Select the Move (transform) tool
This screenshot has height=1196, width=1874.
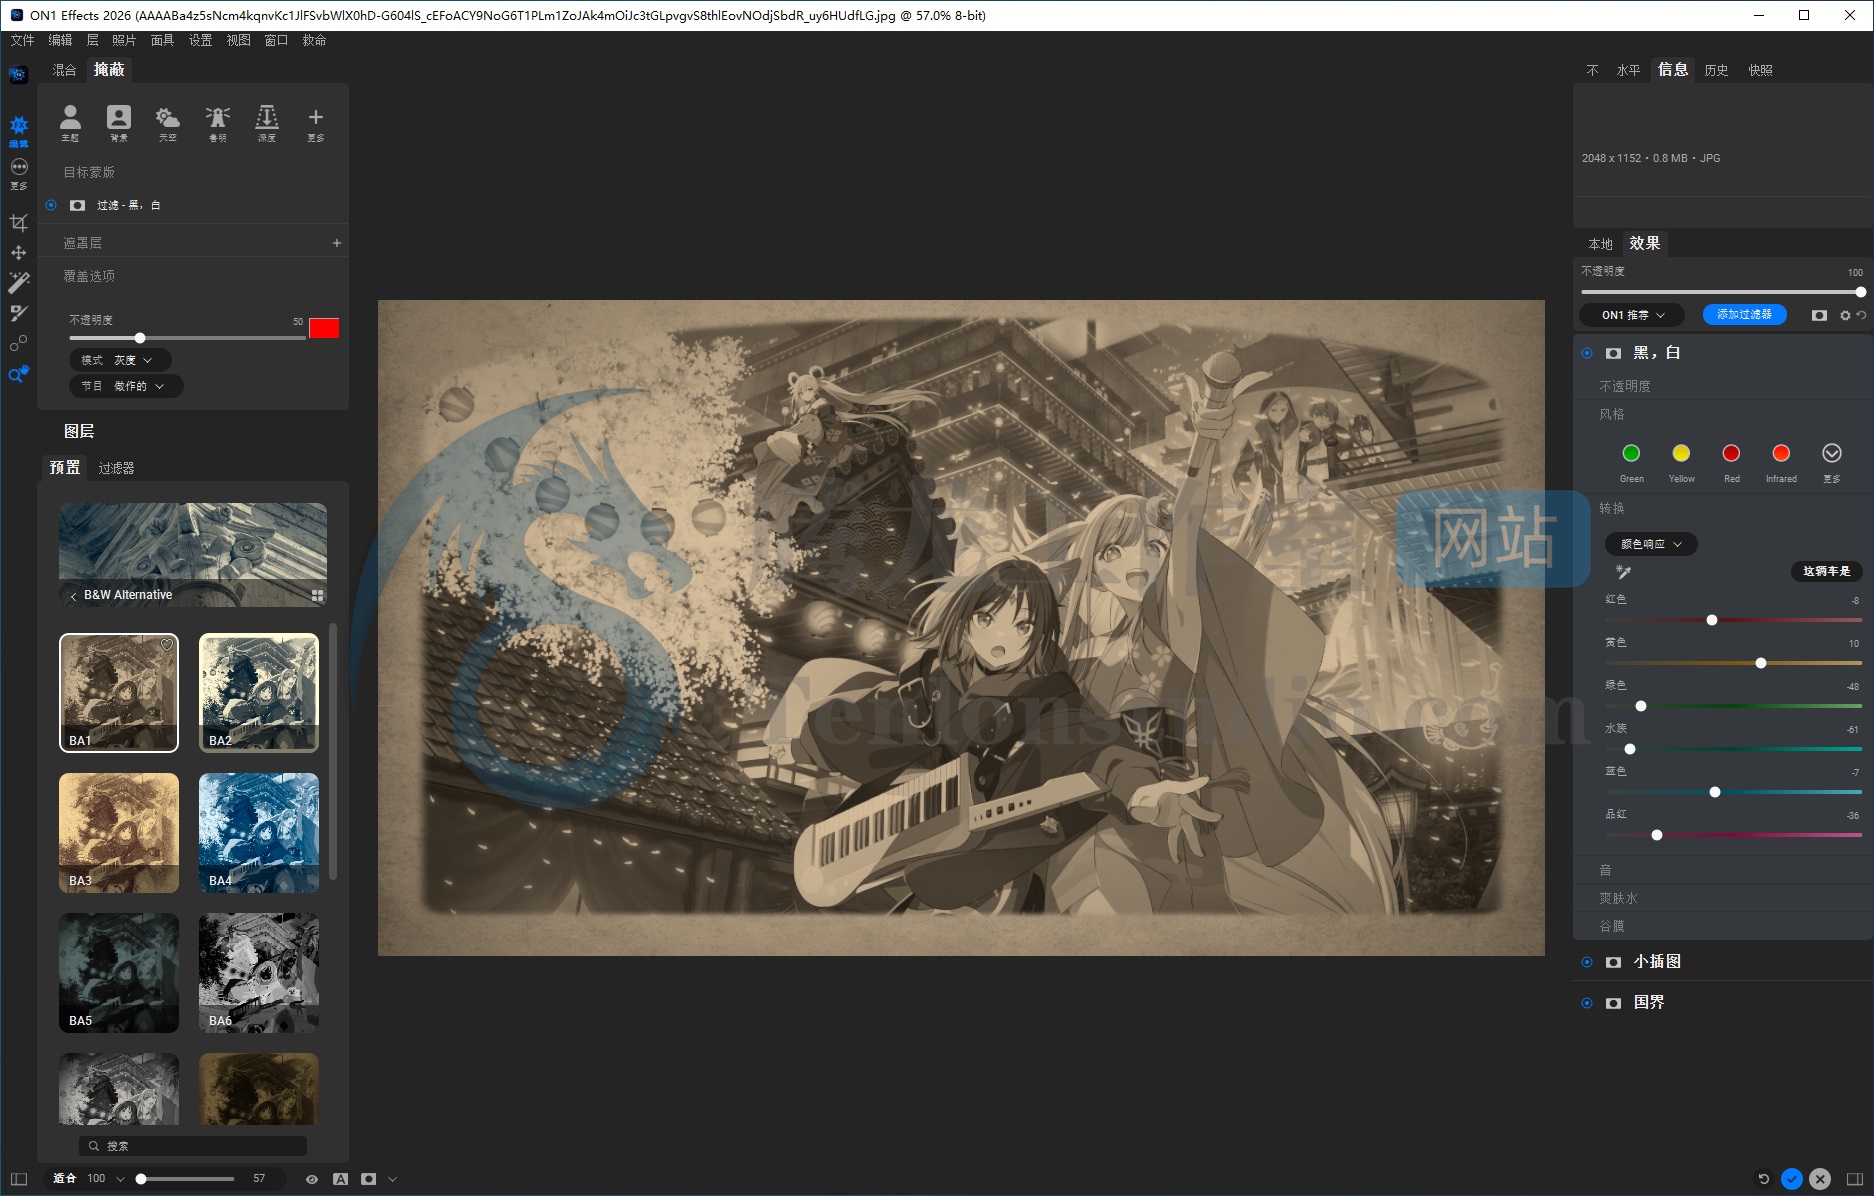pos(18,253)
